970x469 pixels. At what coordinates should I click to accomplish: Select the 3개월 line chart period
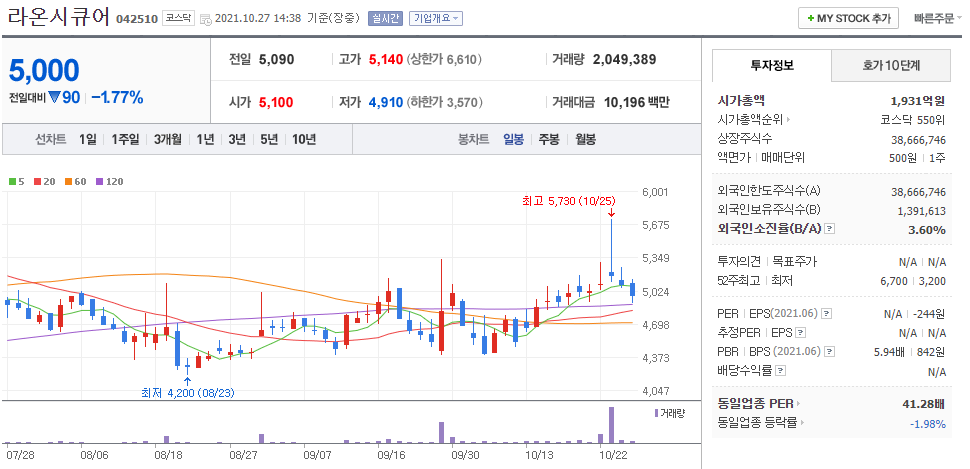[x=168, y=139]
